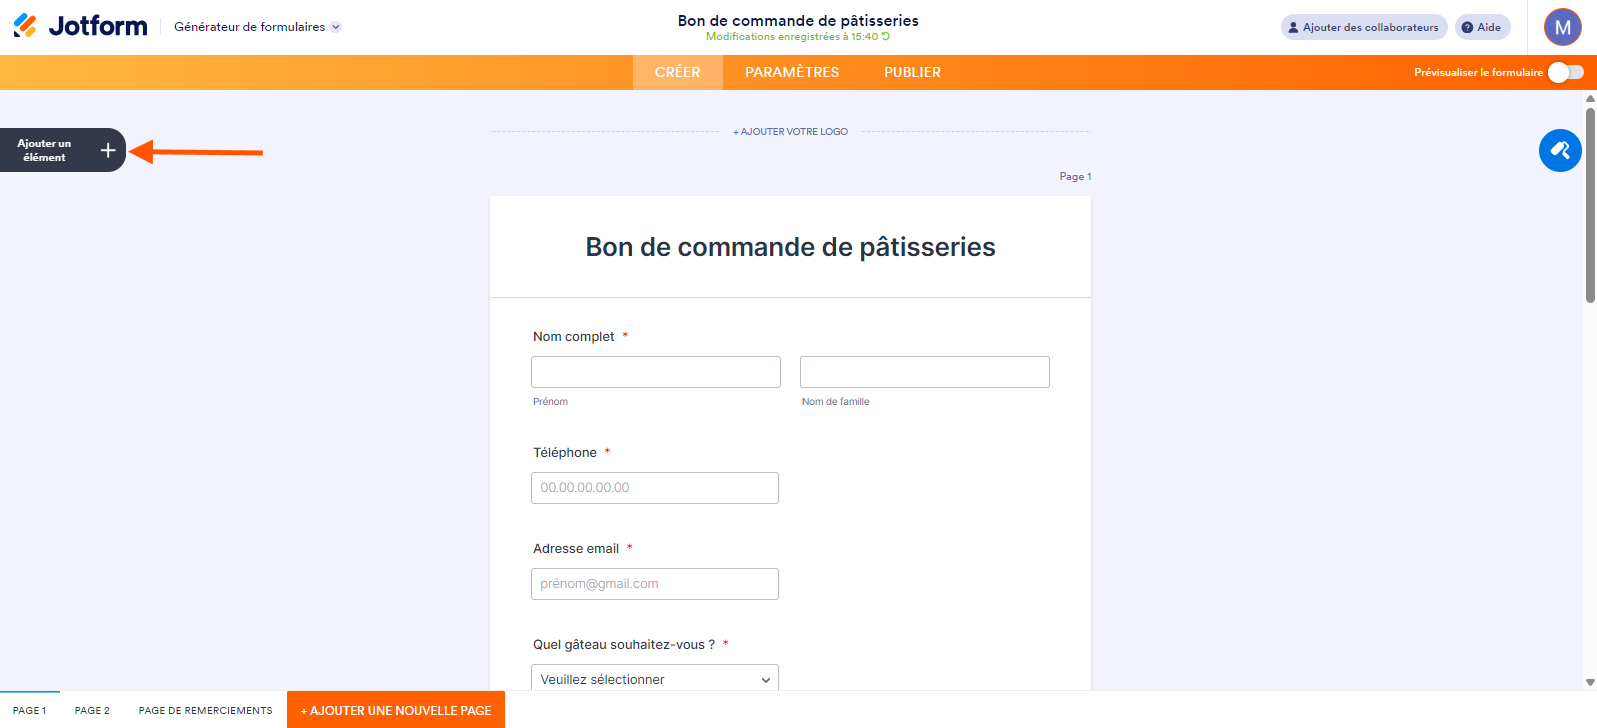
Task: Click the Jotform logo icon
Action: click(x=25, y=26)
